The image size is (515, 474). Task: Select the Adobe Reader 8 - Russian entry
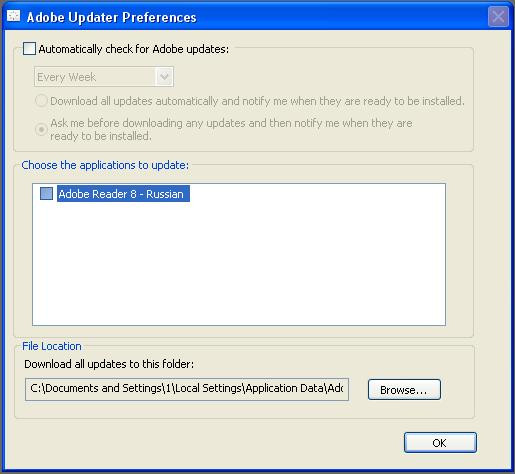coord(123,194)
